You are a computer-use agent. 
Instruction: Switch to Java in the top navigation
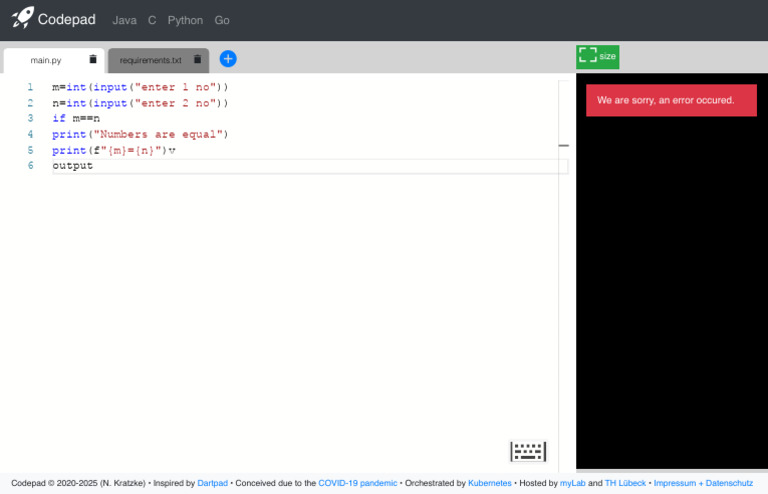124,21
